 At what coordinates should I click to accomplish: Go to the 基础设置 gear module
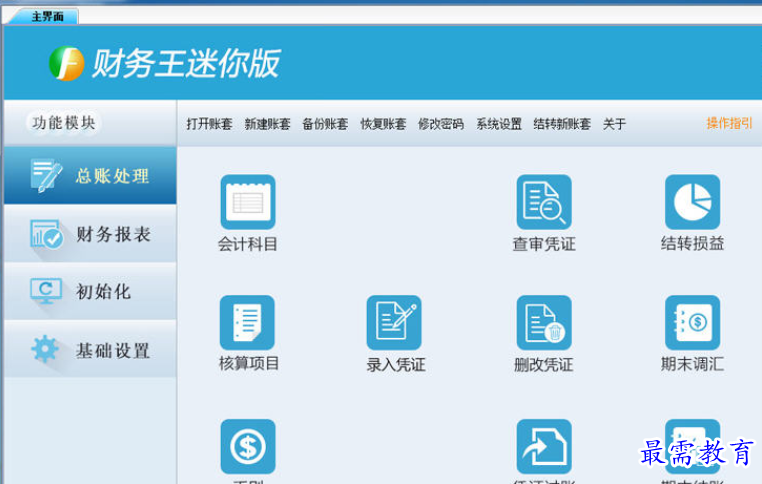coord(90,349)
